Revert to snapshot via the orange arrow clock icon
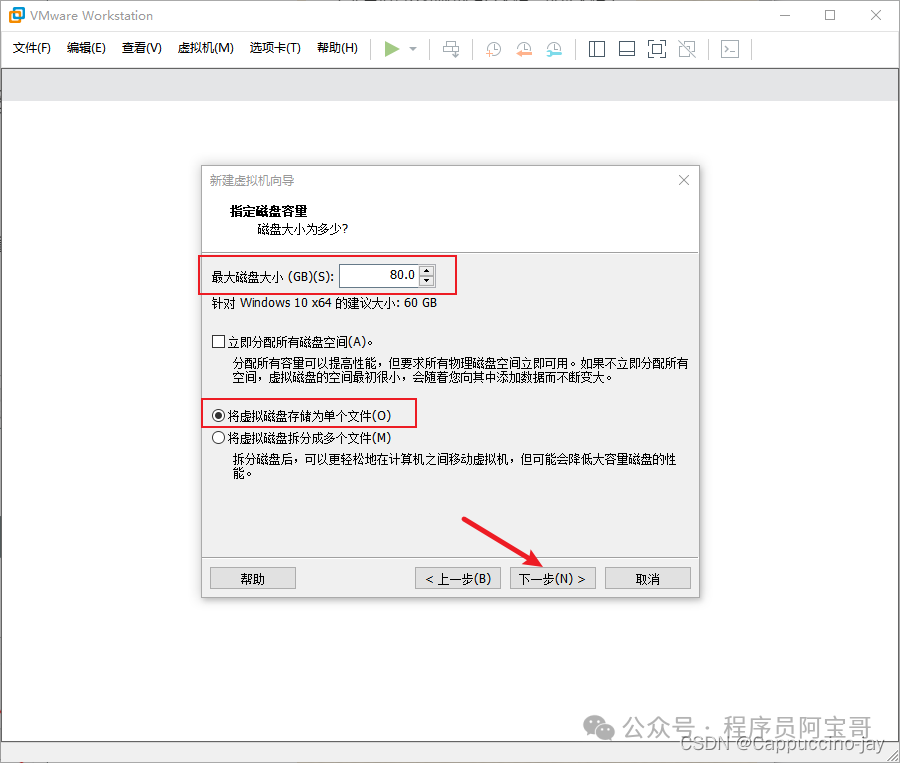900x763 pixels. (523, 49)
